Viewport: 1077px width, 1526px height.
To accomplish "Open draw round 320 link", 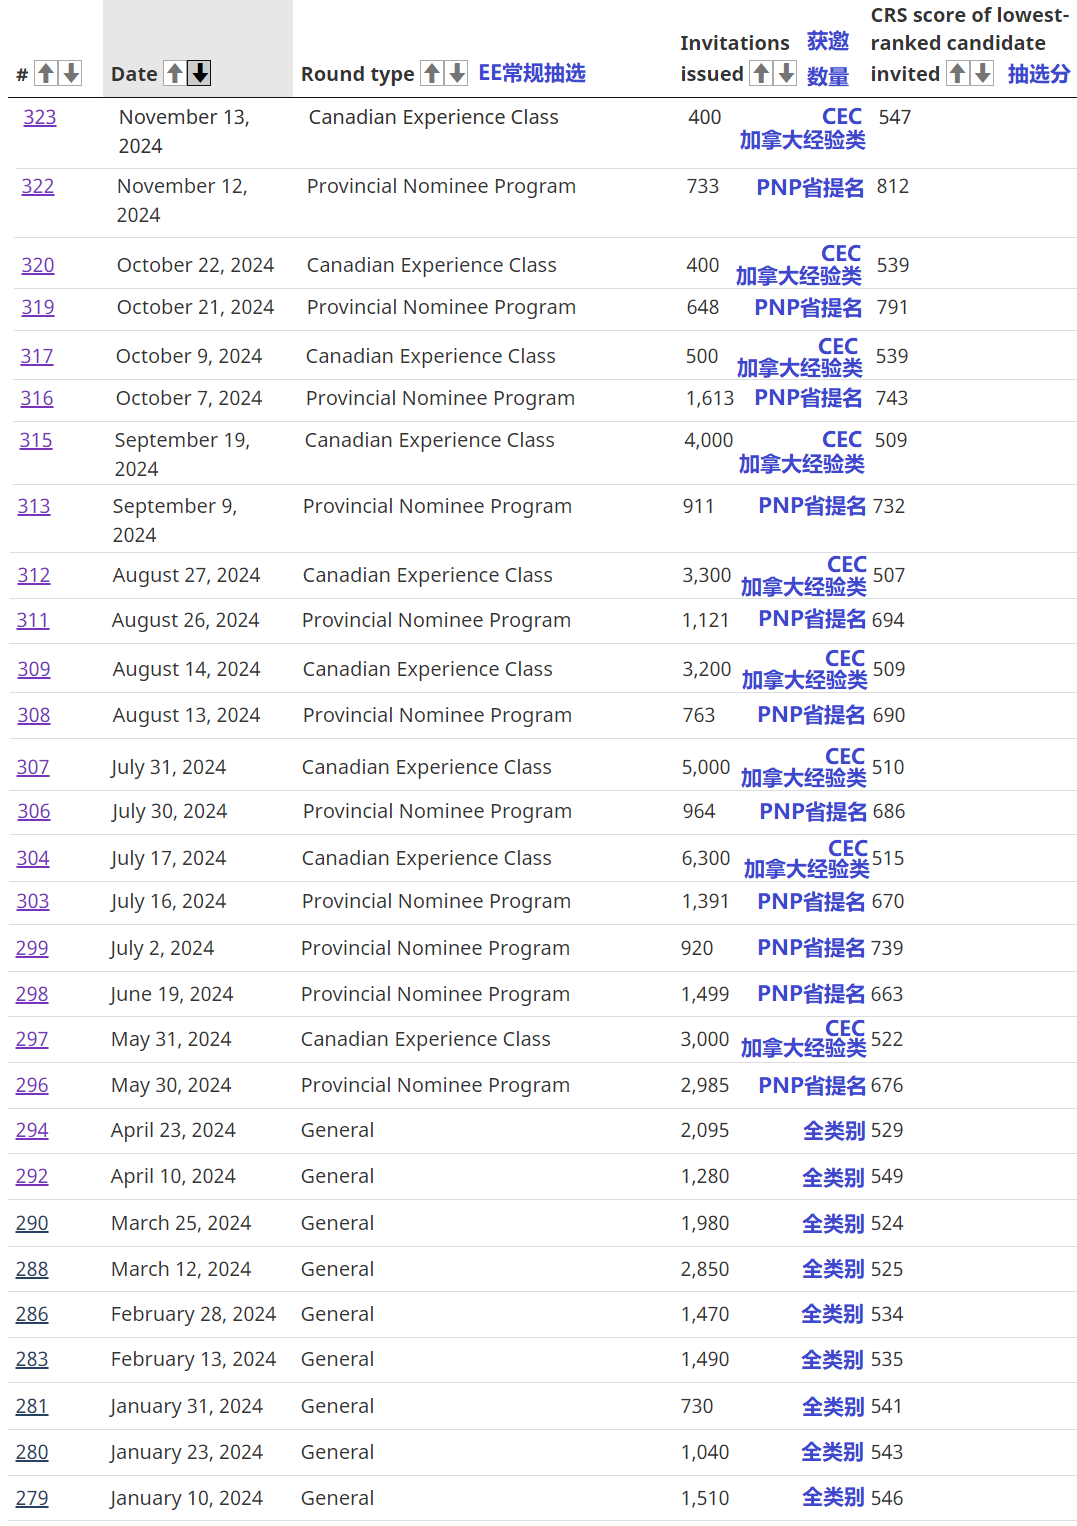I will pyautogui.click(x=38, y=265).
